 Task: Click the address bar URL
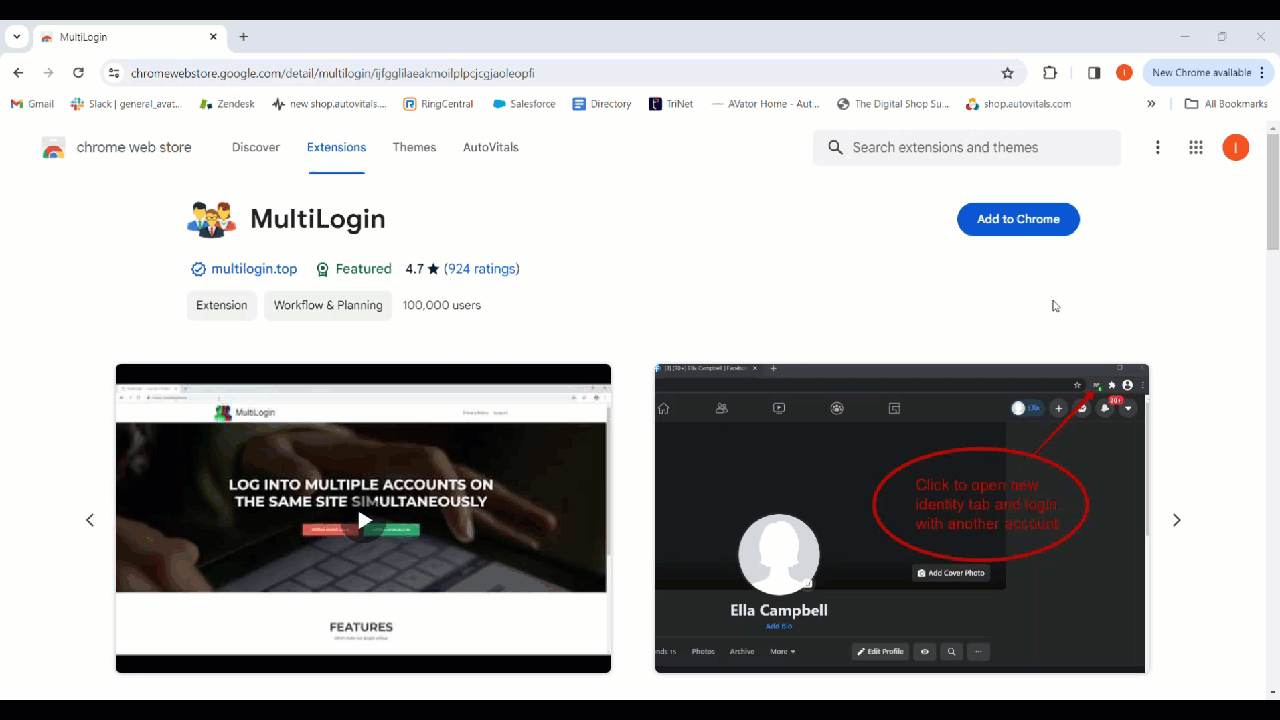(x=333, y=73)
